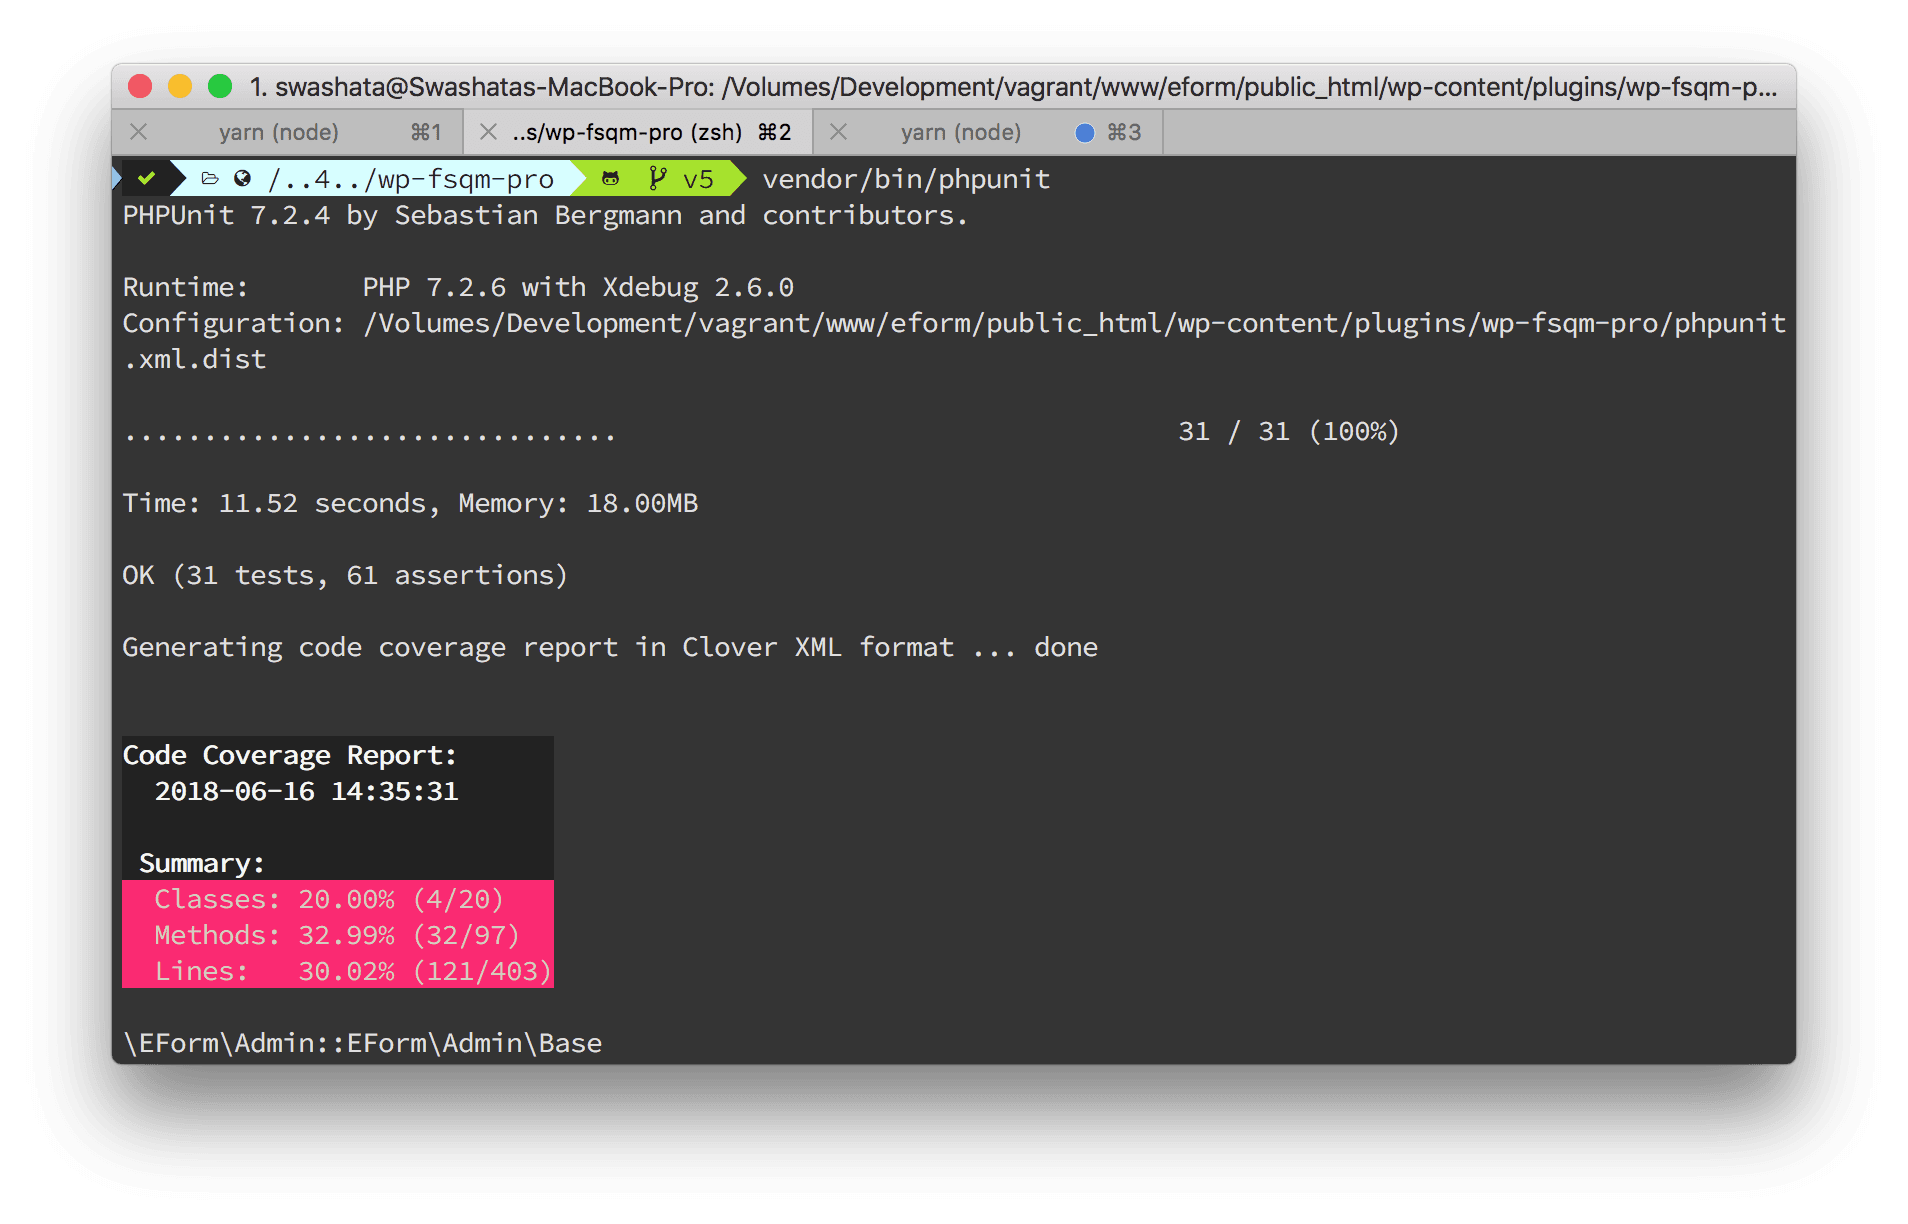Viewport: 1908px width, 1224px height.
Task: Close the first yarn (node) tab
Action: (x=139, y=131)
